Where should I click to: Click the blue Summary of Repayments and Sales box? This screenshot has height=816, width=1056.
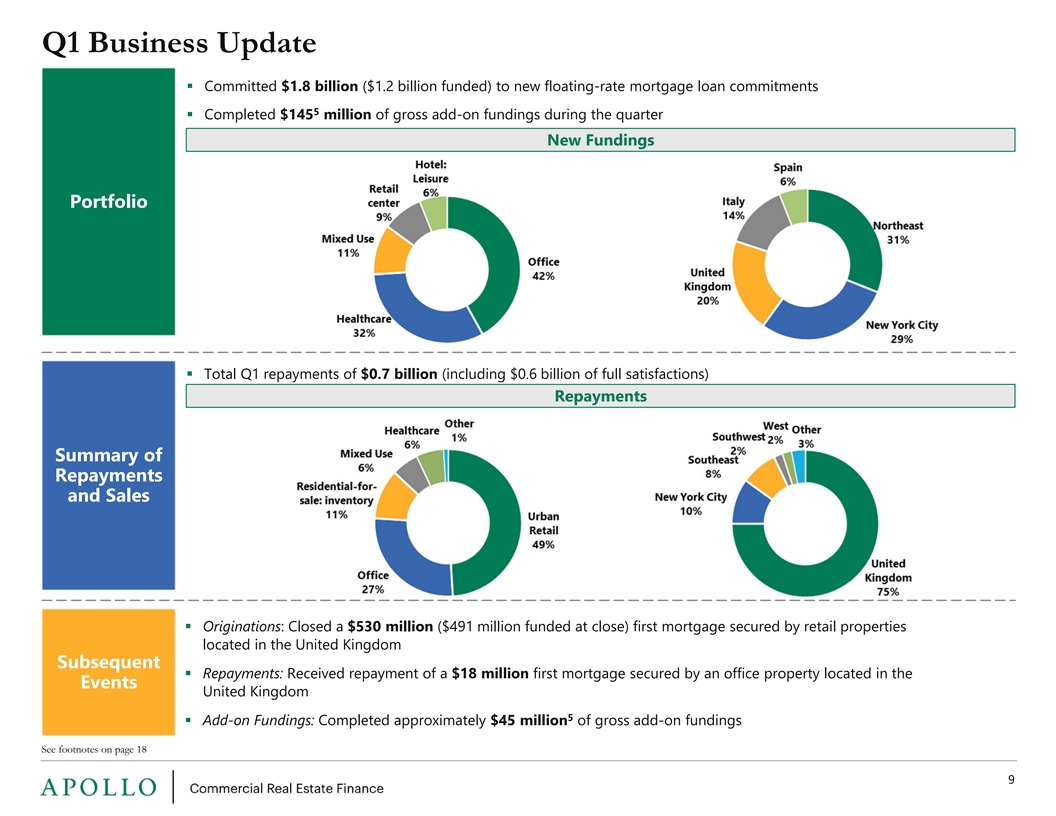pos(108,475)
